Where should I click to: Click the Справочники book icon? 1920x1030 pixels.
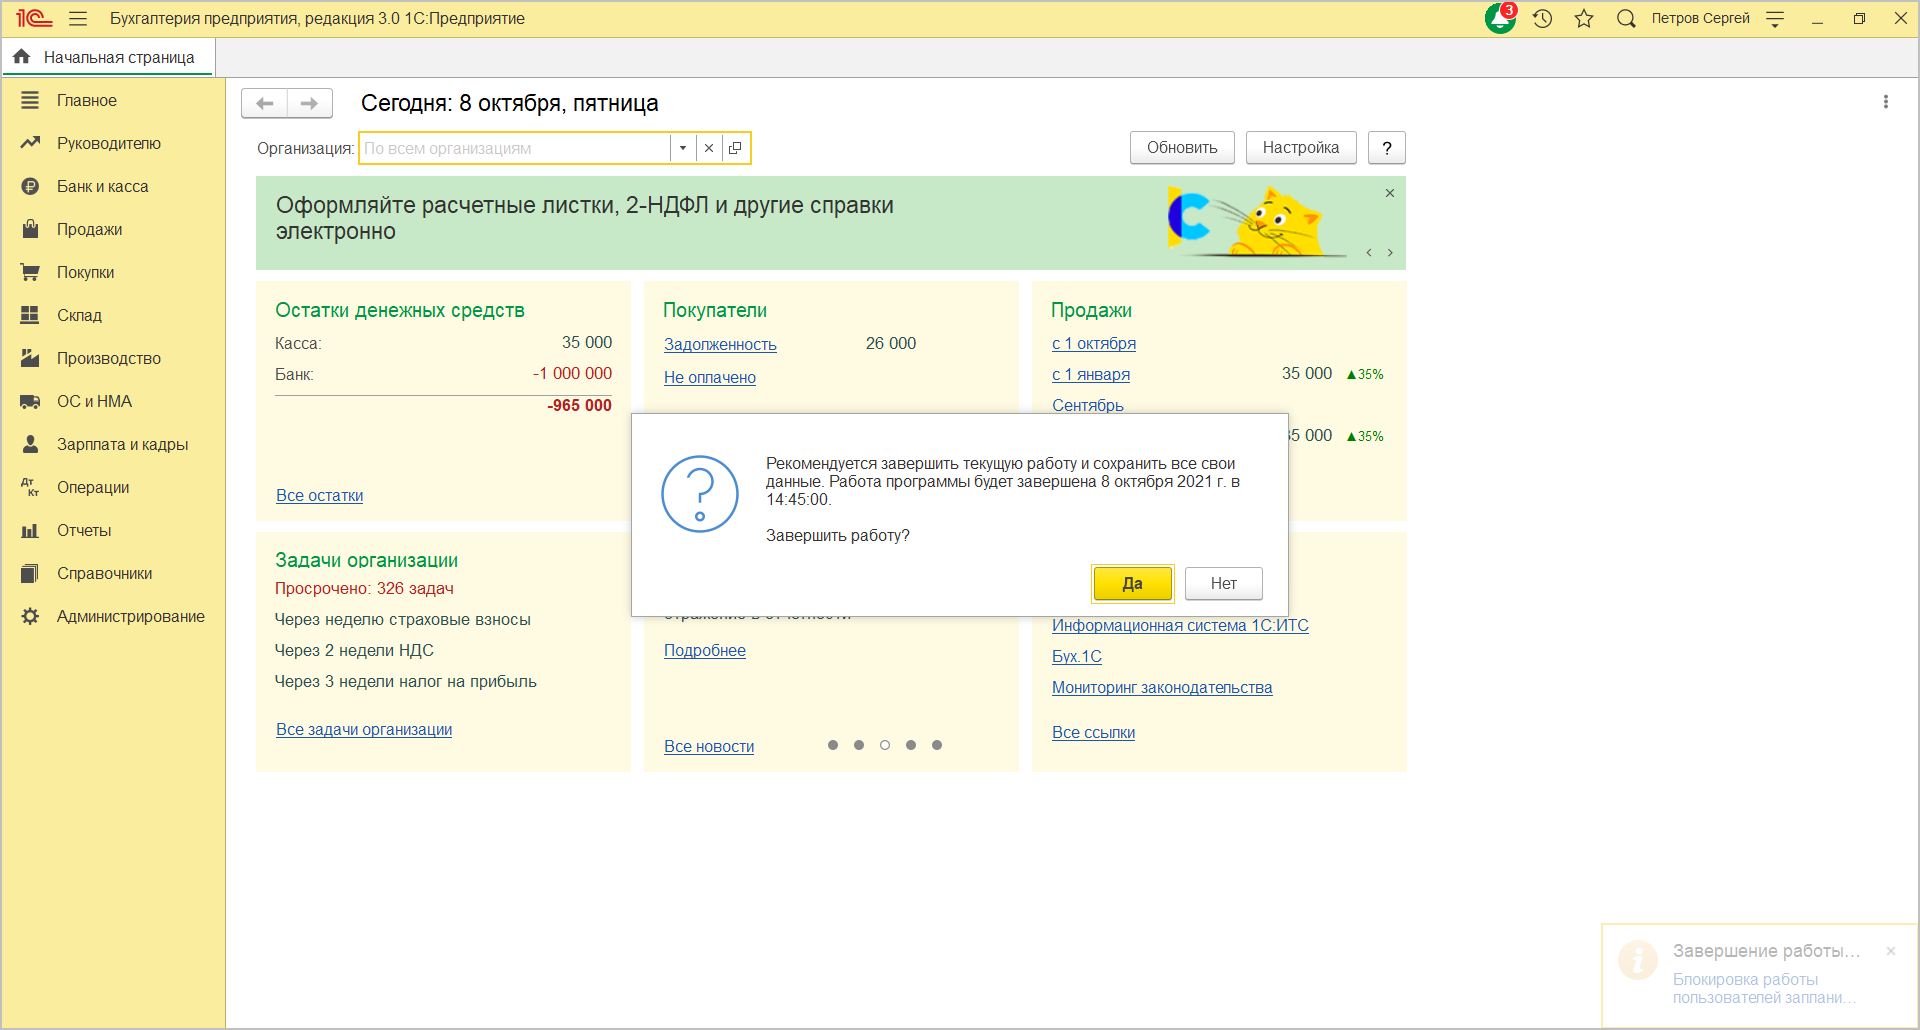[x=30, y=573]
